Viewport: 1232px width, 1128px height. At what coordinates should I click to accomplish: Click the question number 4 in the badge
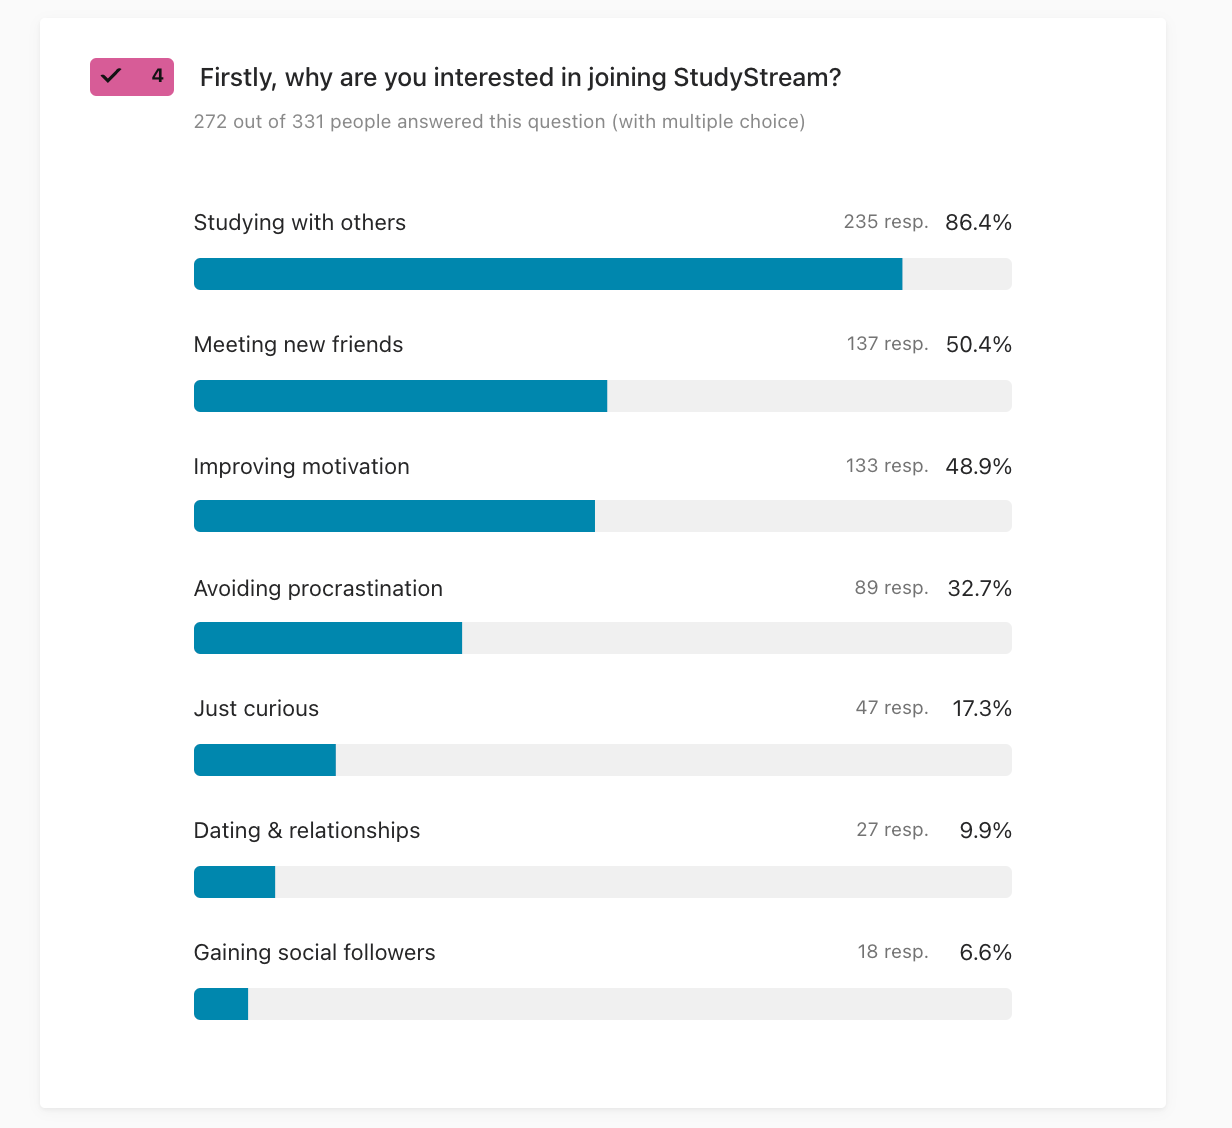pyautogui.click(x=157, y=76)
